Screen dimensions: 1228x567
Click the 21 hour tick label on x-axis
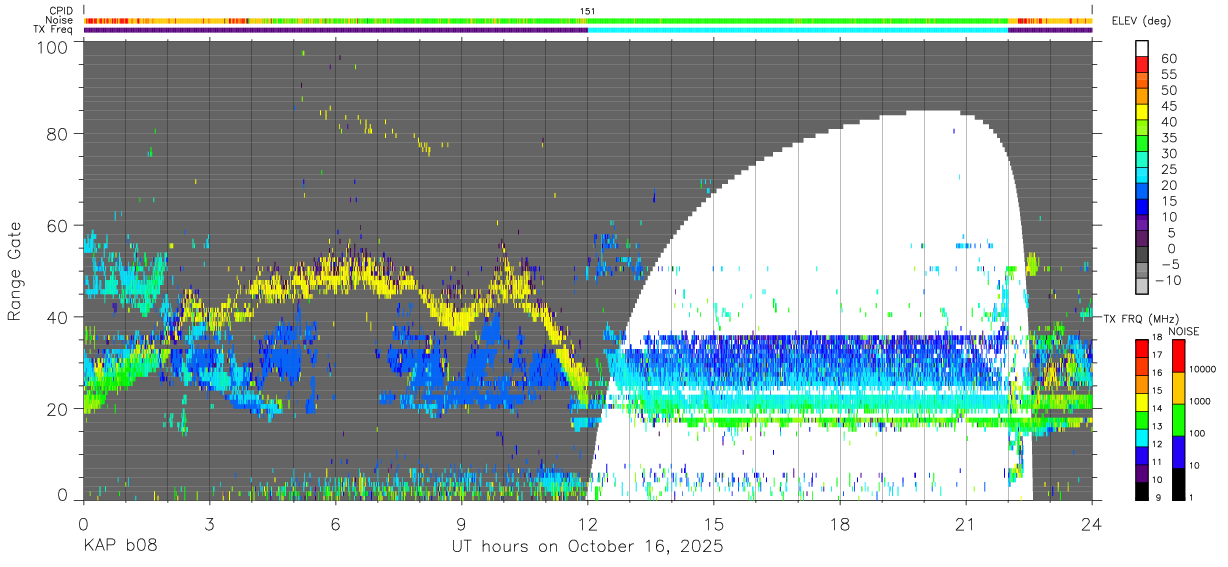[966, 524]
